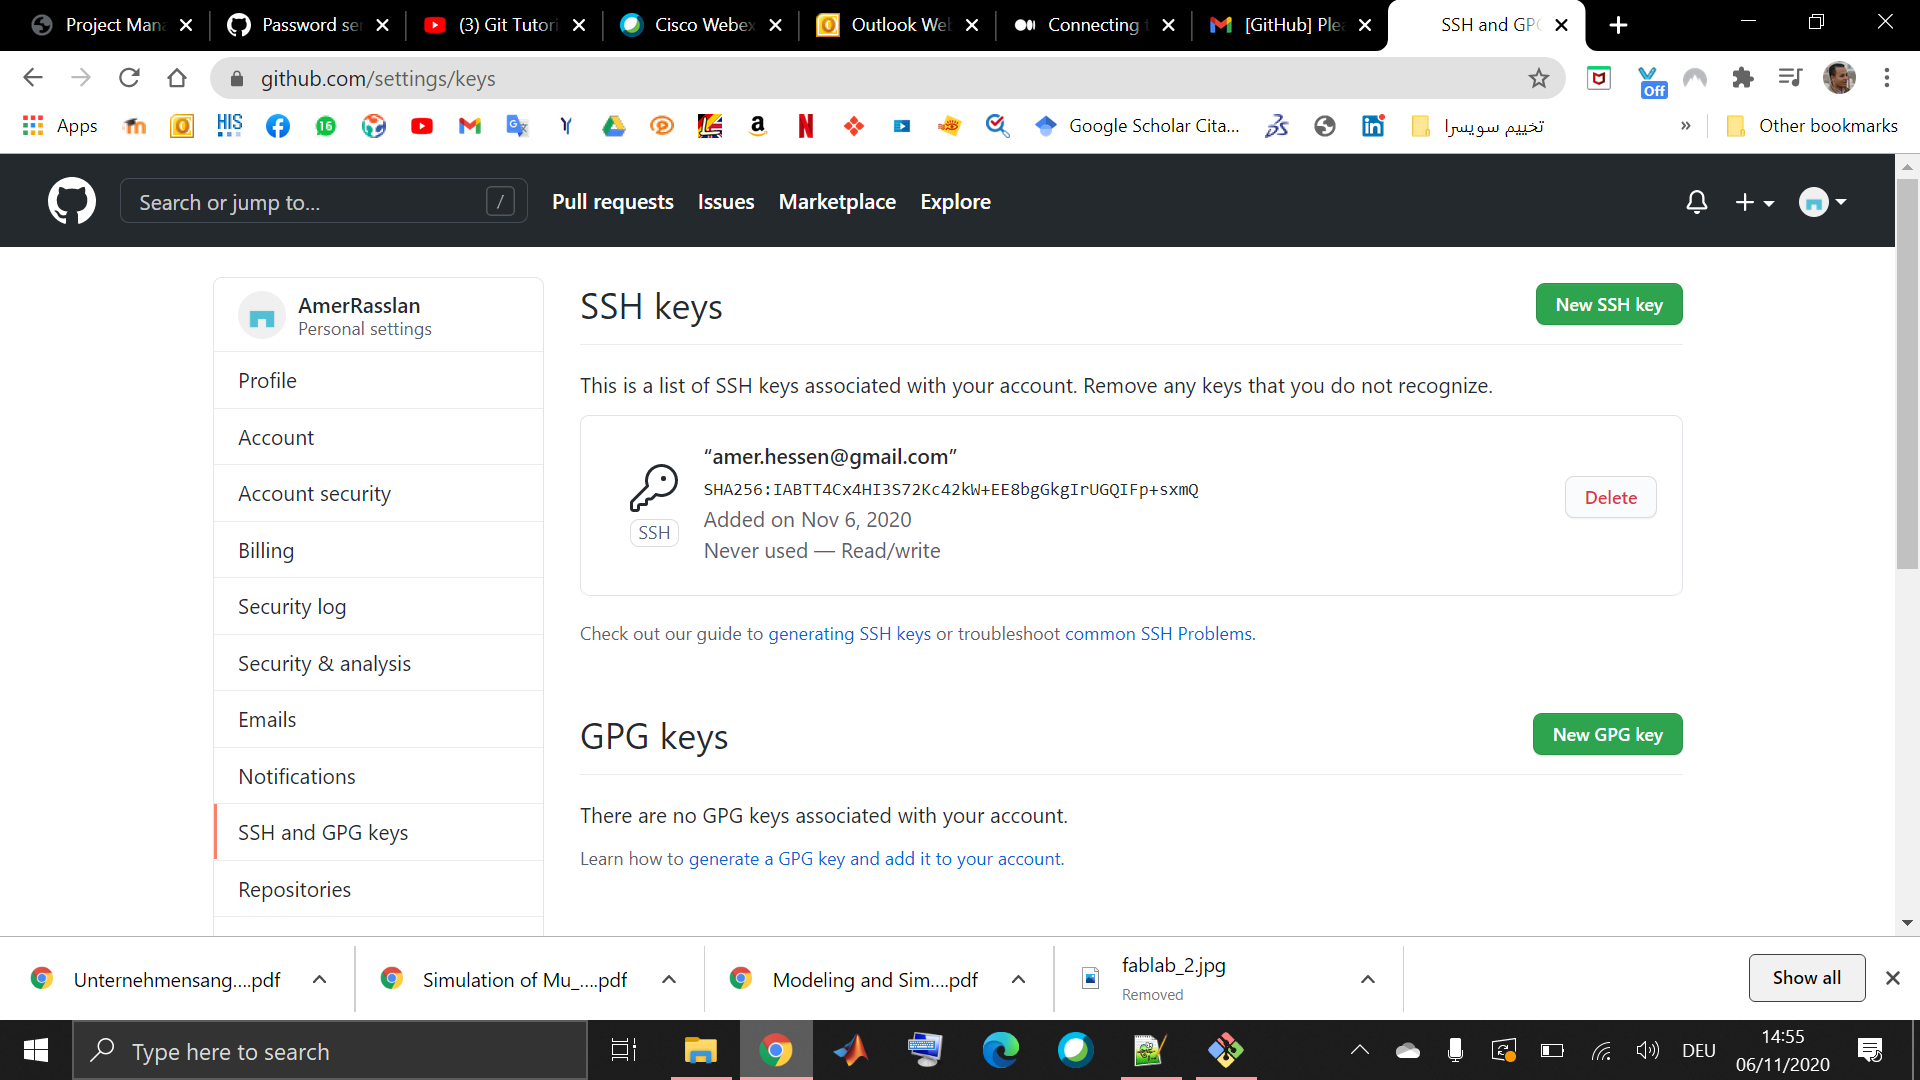Expand the create new plus dropdown

[1754, 202]
